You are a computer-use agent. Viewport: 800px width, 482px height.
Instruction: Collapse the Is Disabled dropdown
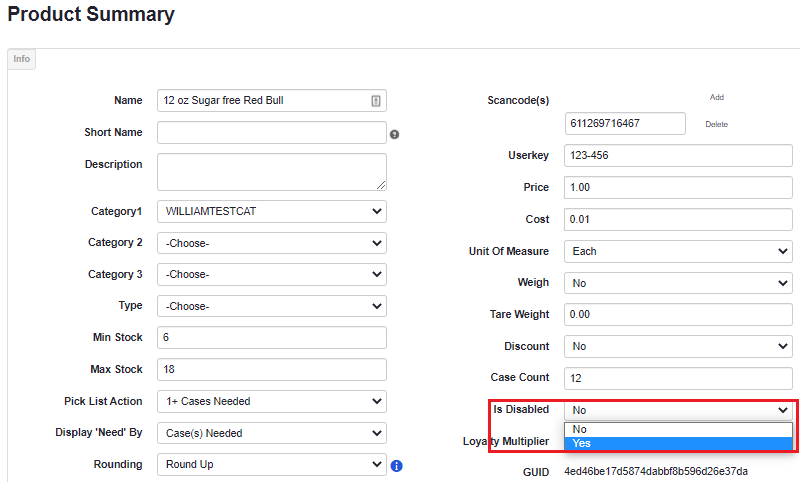click(x=678, y=410)
